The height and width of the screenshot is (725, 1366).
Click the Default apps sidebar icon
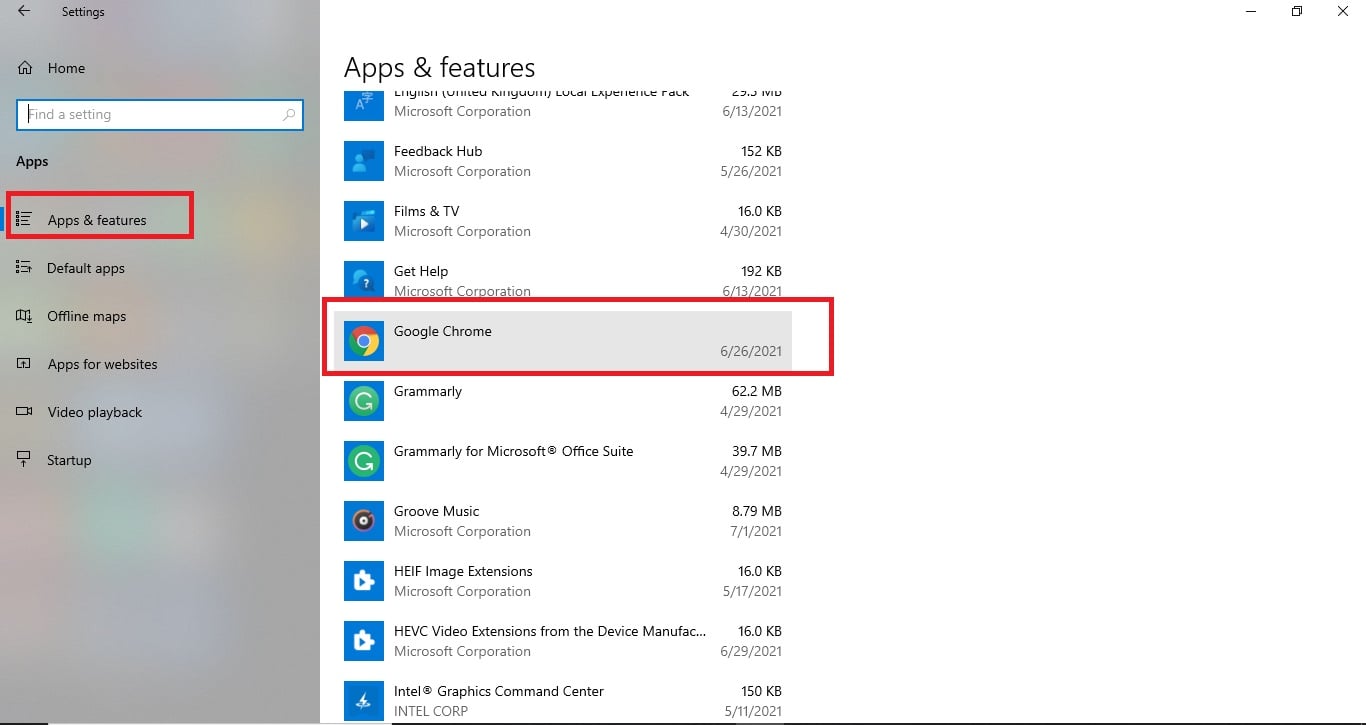click(25, 268)
